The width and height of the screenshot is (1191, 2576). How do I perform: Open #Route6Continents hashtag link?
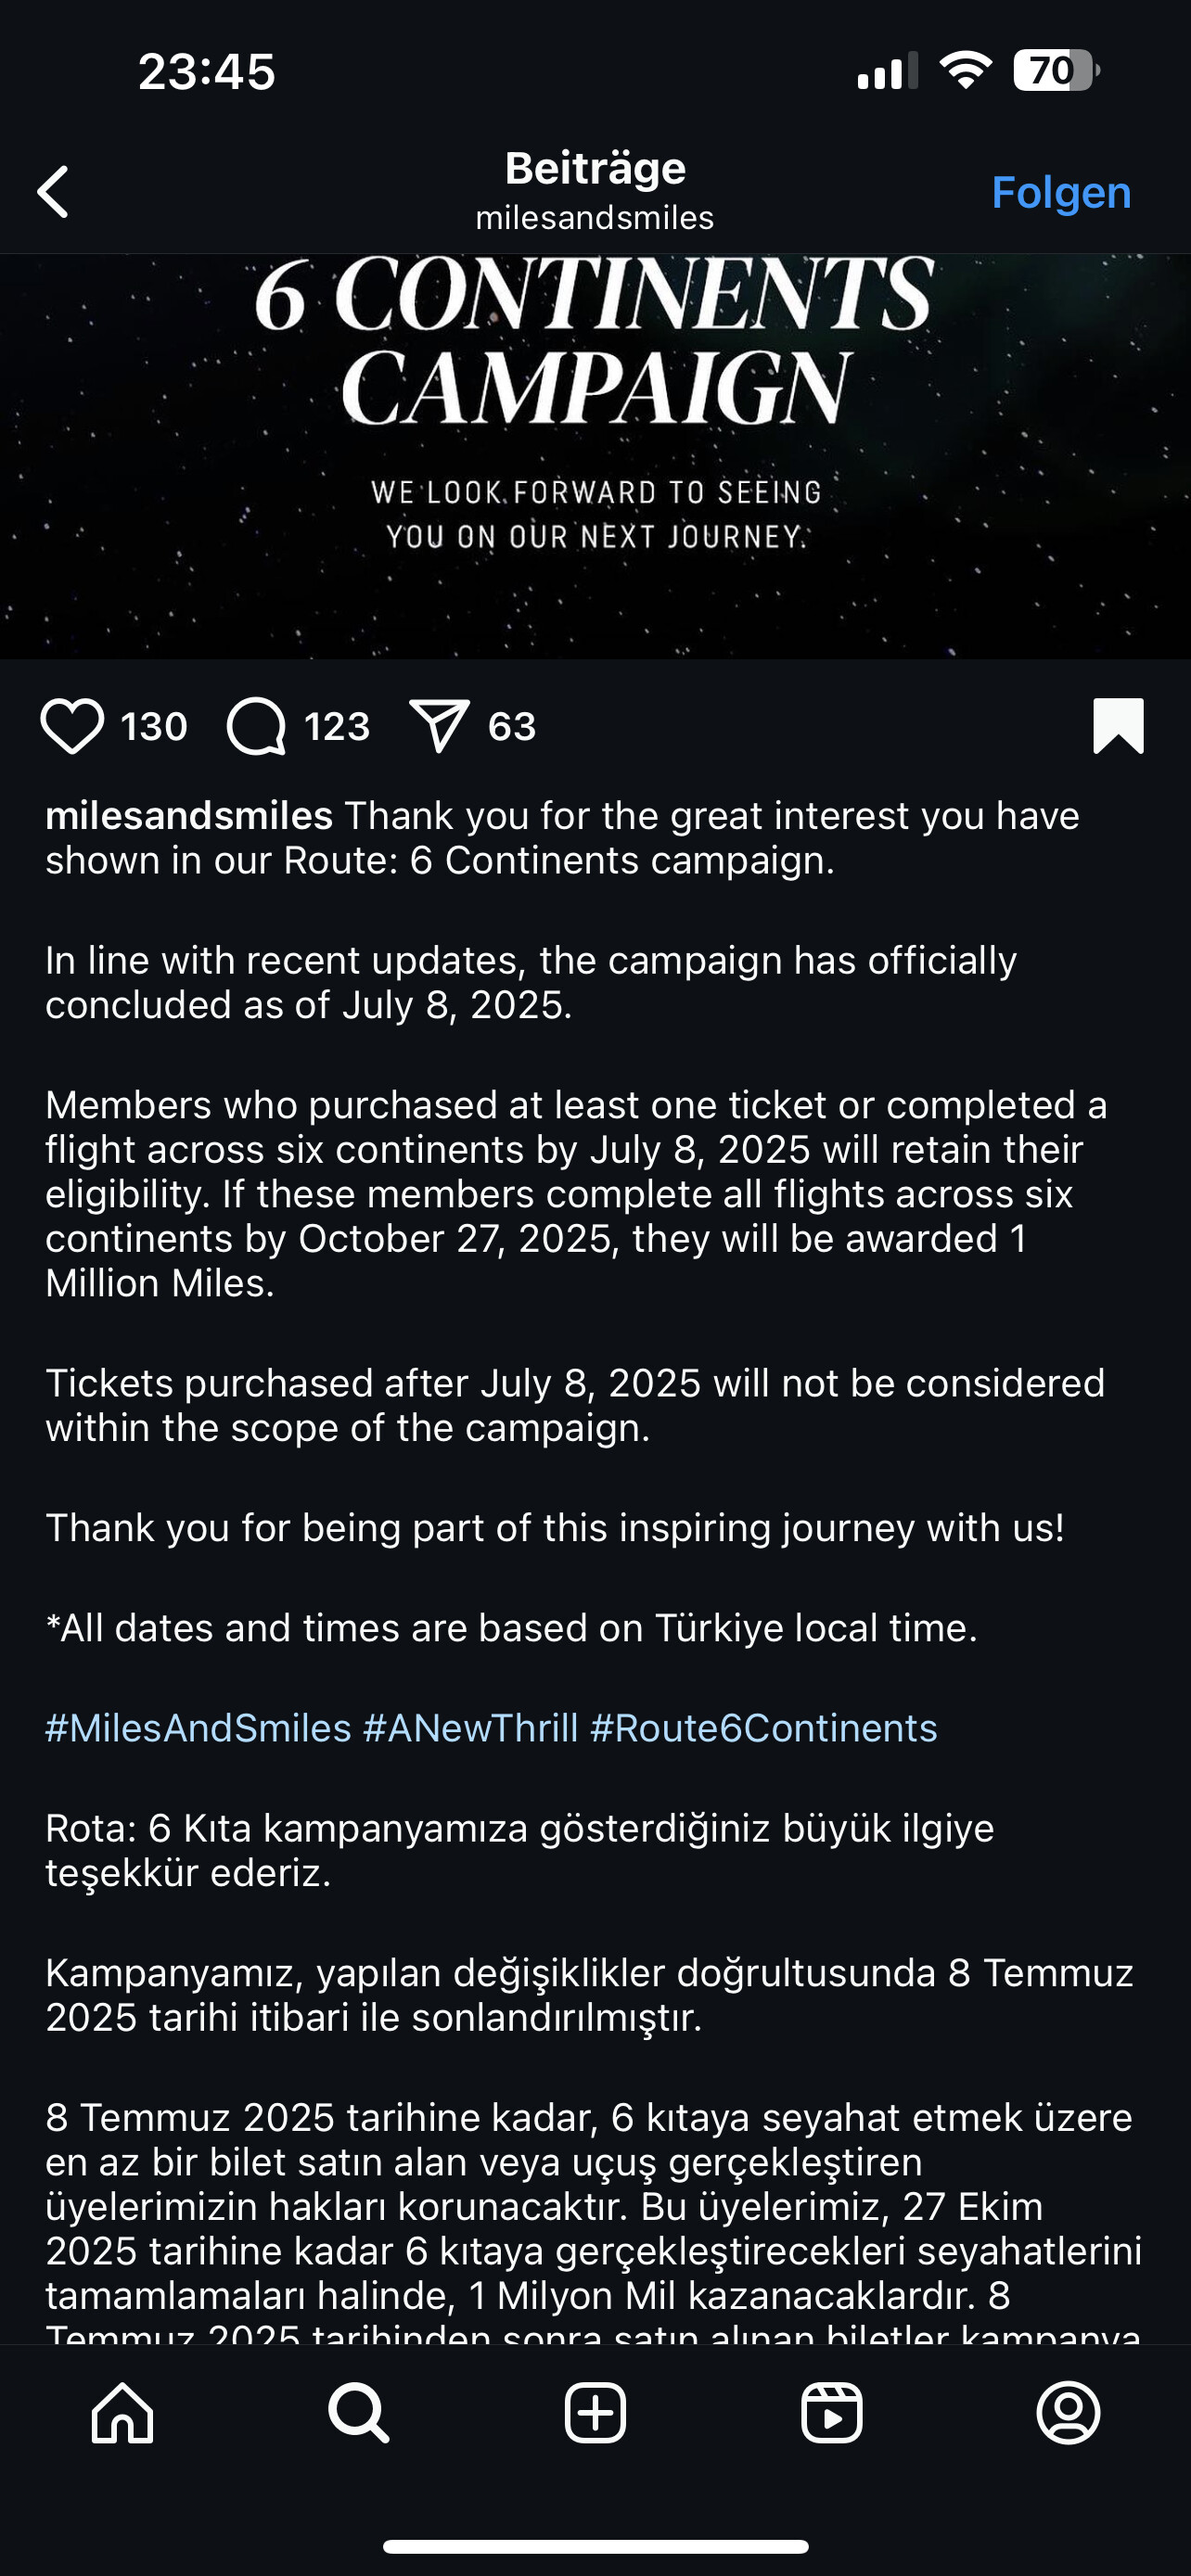(763, 1728)
